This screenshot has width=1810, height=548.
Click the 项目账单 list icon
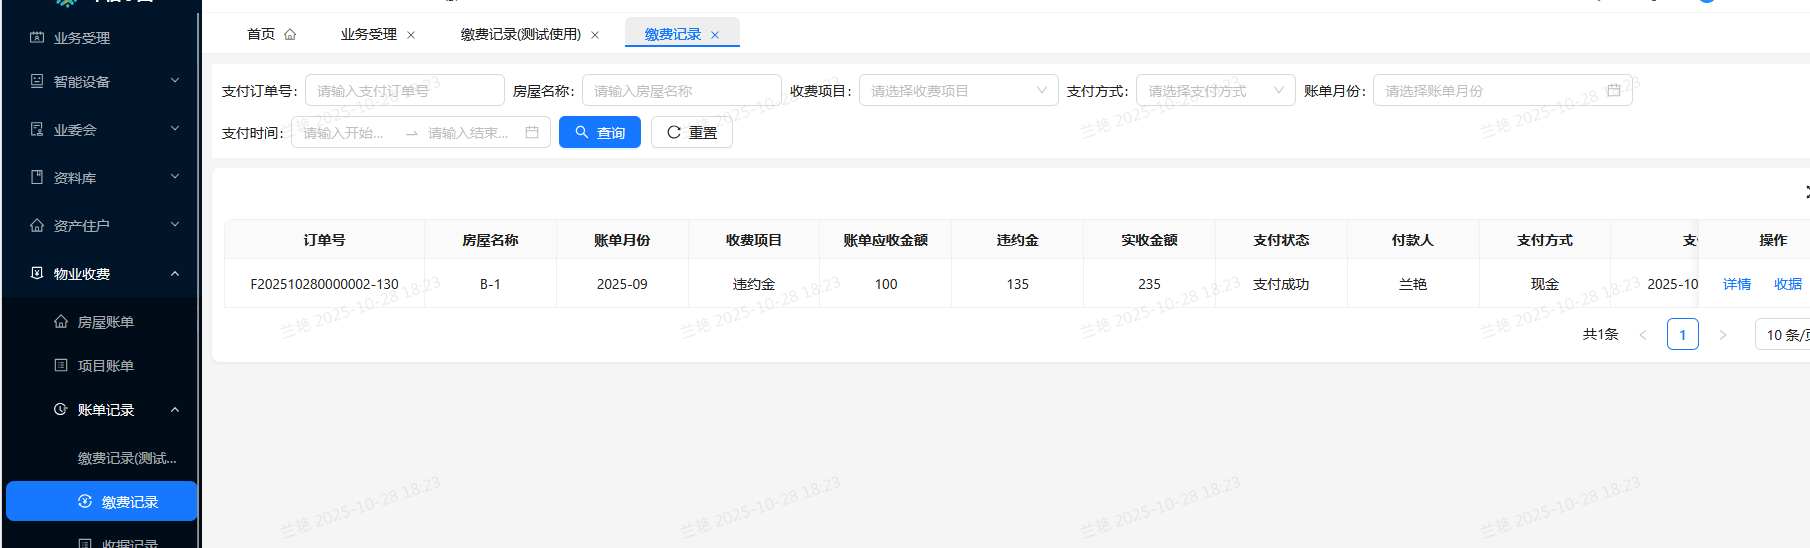coord(61,365)
